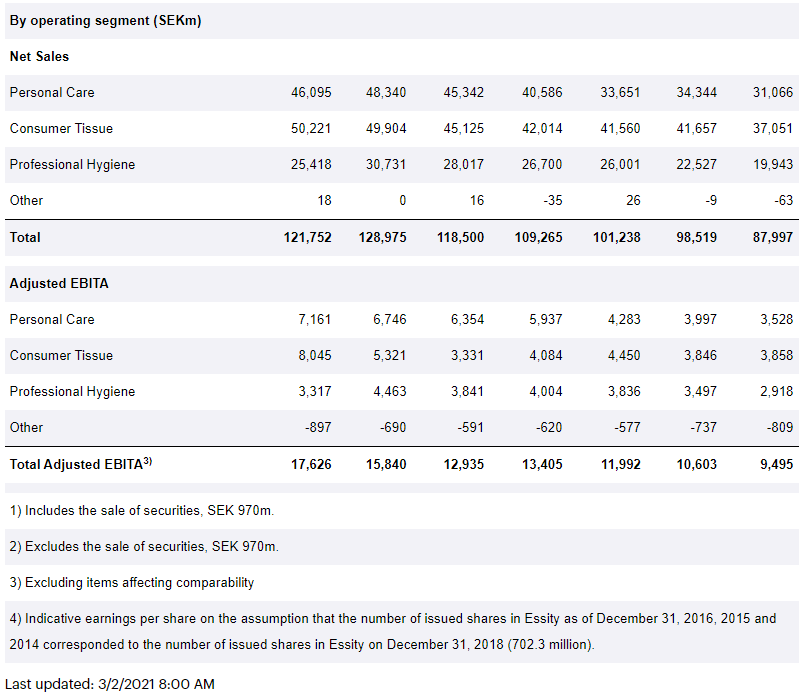Click the 'By operating segment (SEKm)' header
The width and height of the screenshot is (806, 695).
point(105,21)
